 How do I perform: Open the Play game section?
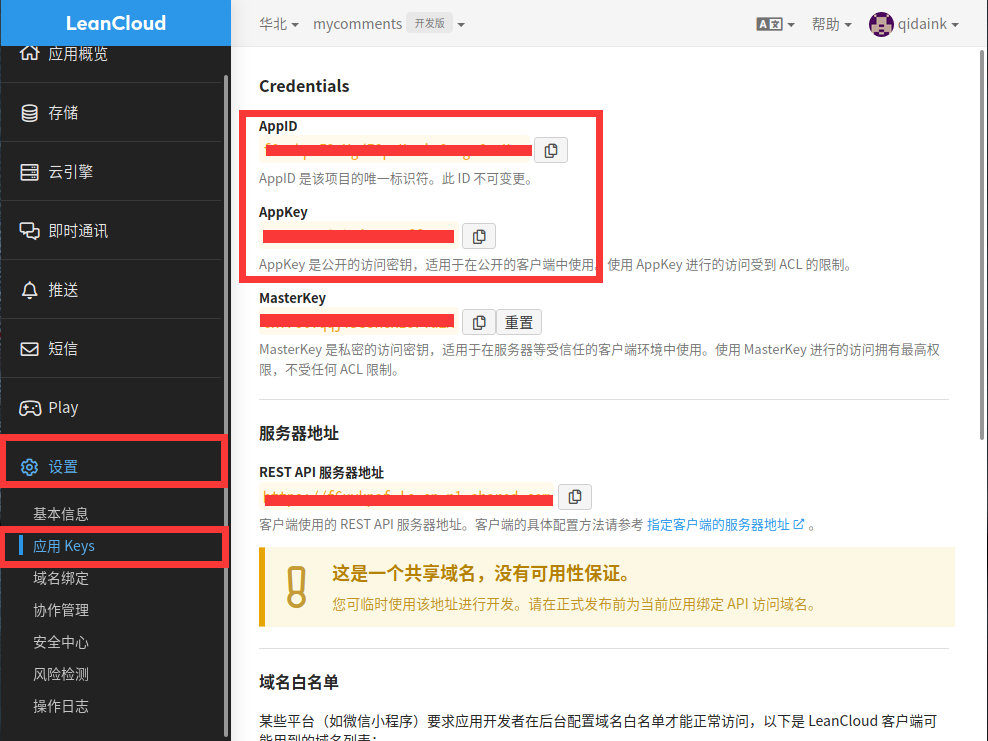pos(63,408)
